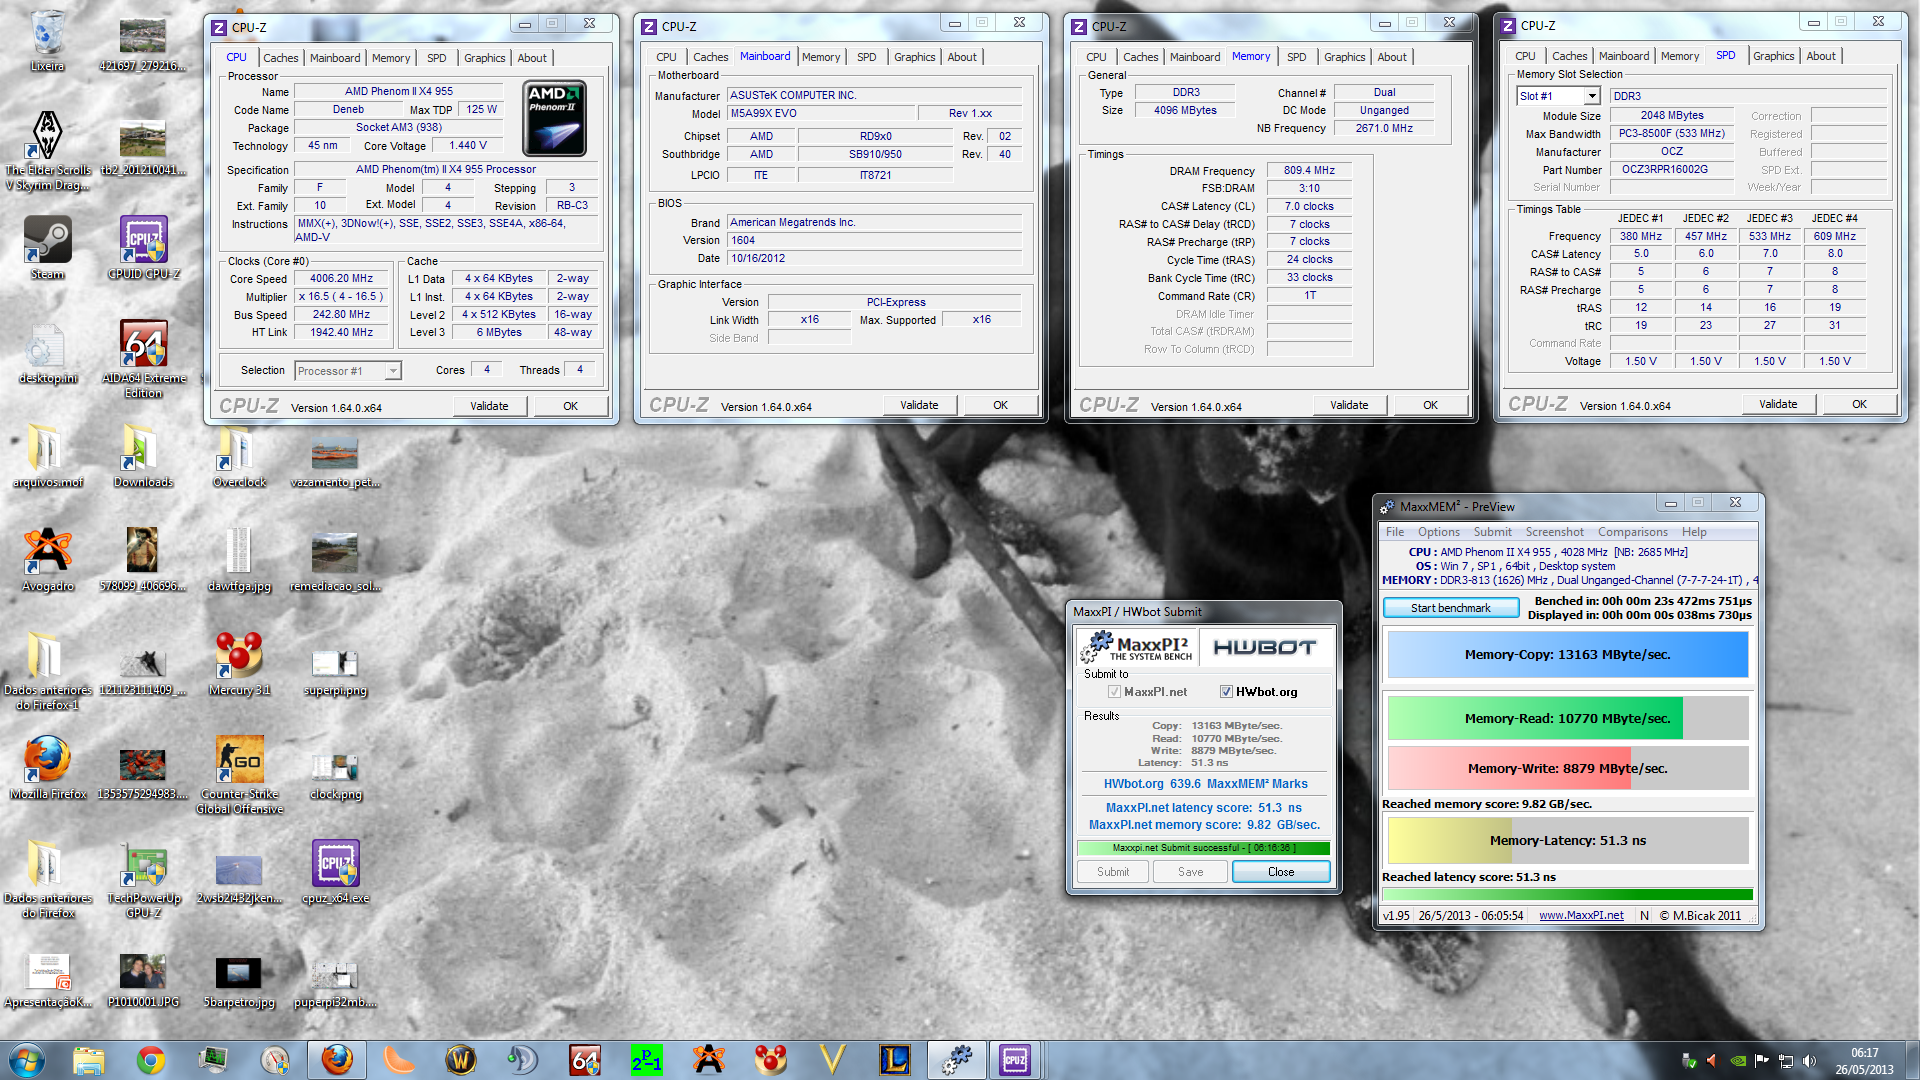Viewport: 1920px width, 1080px height.
Task: Click the taskbar clock showing 06:17
Action: coord(1864,1061)
